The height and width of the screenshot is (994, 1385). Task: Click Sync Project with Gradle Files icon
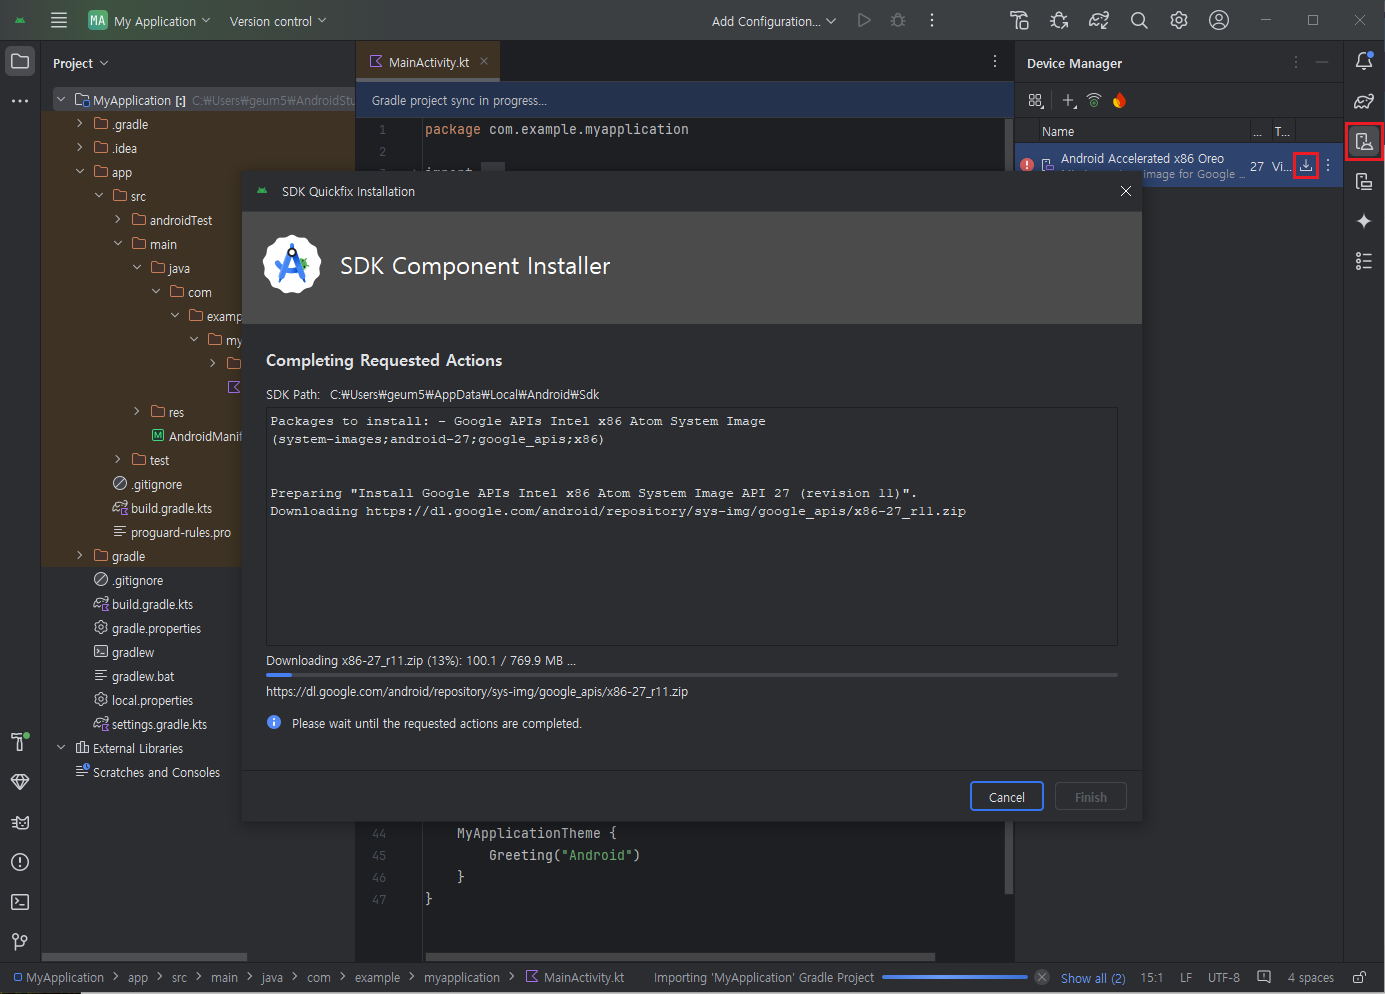1099,20
